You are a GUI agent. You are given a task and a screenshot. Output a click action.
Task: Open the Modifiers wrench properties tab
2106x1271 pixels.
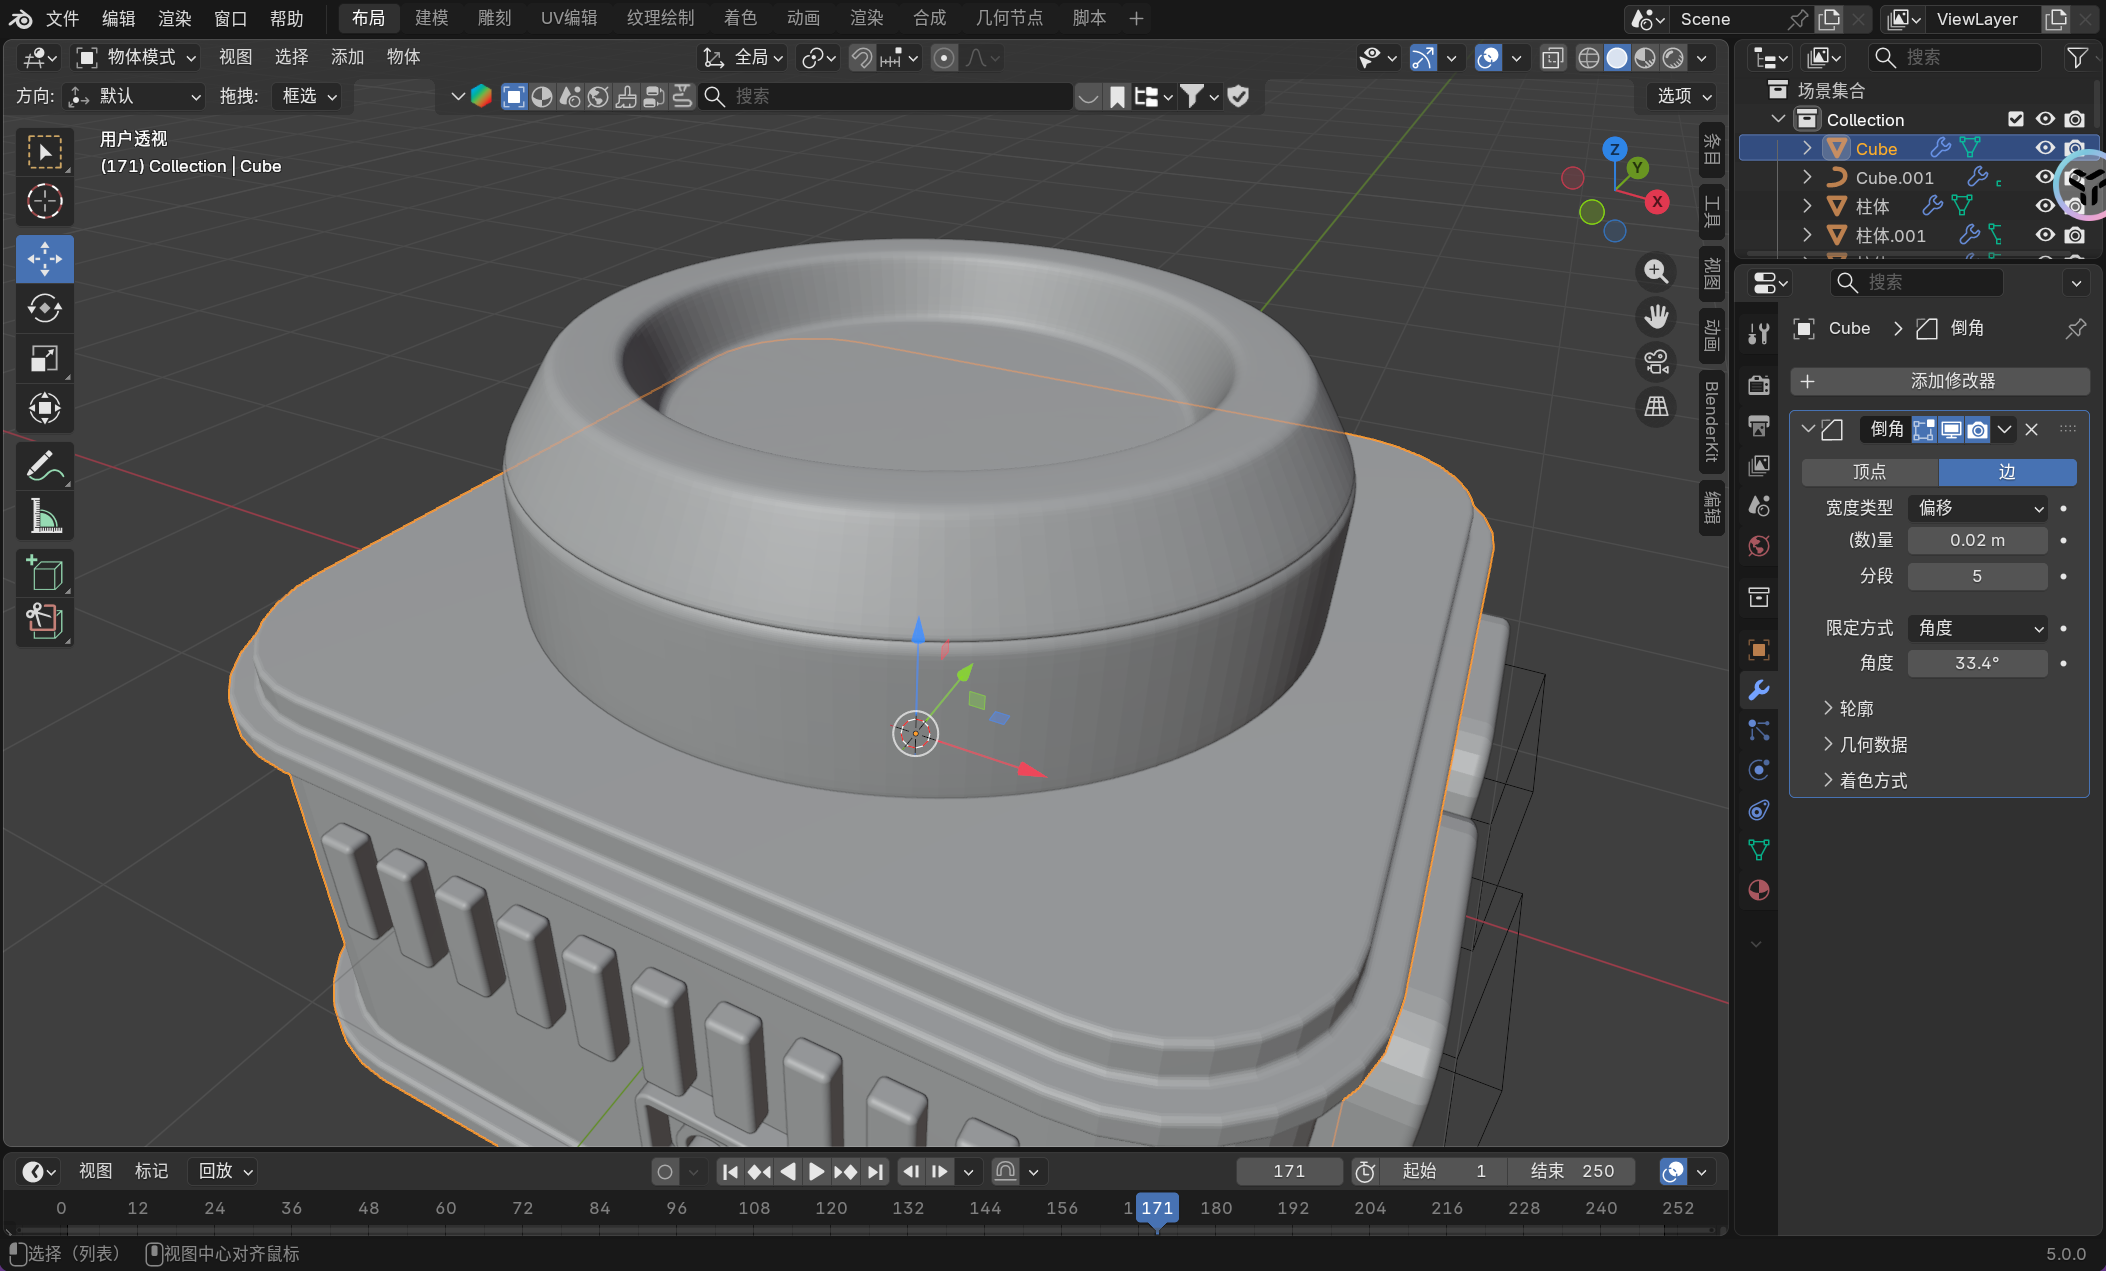tap(1759, 690)
